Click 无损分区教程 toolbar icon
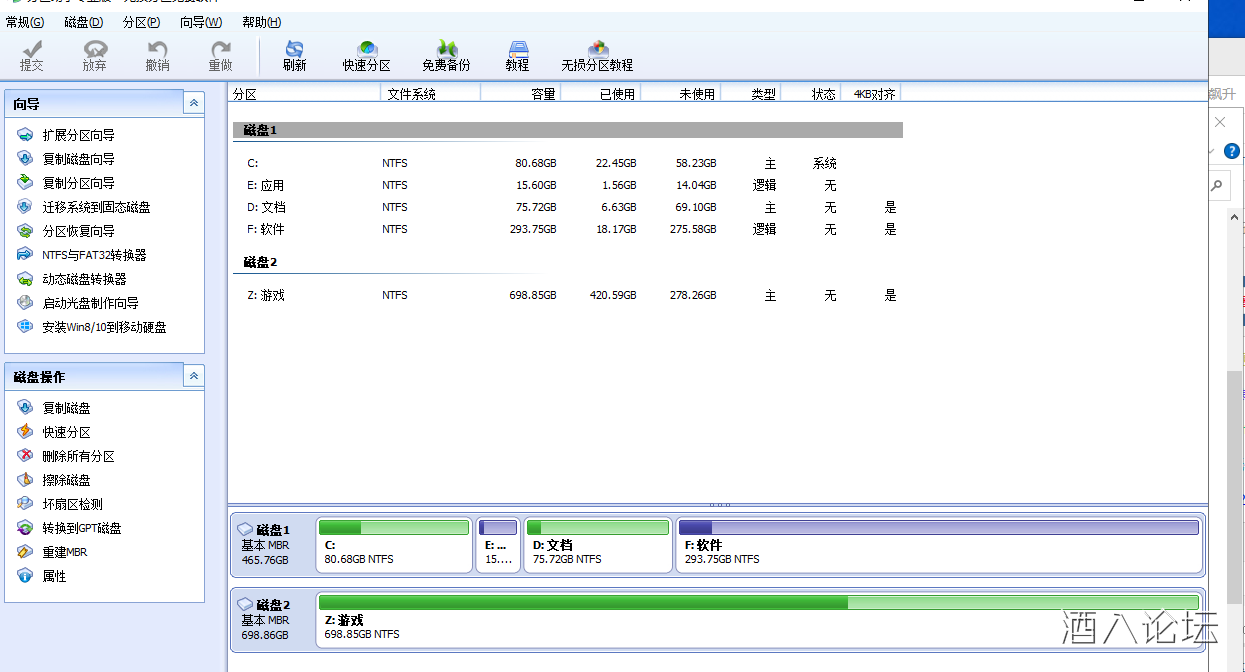The image size is (1245, 672). (x=597, y=56)
